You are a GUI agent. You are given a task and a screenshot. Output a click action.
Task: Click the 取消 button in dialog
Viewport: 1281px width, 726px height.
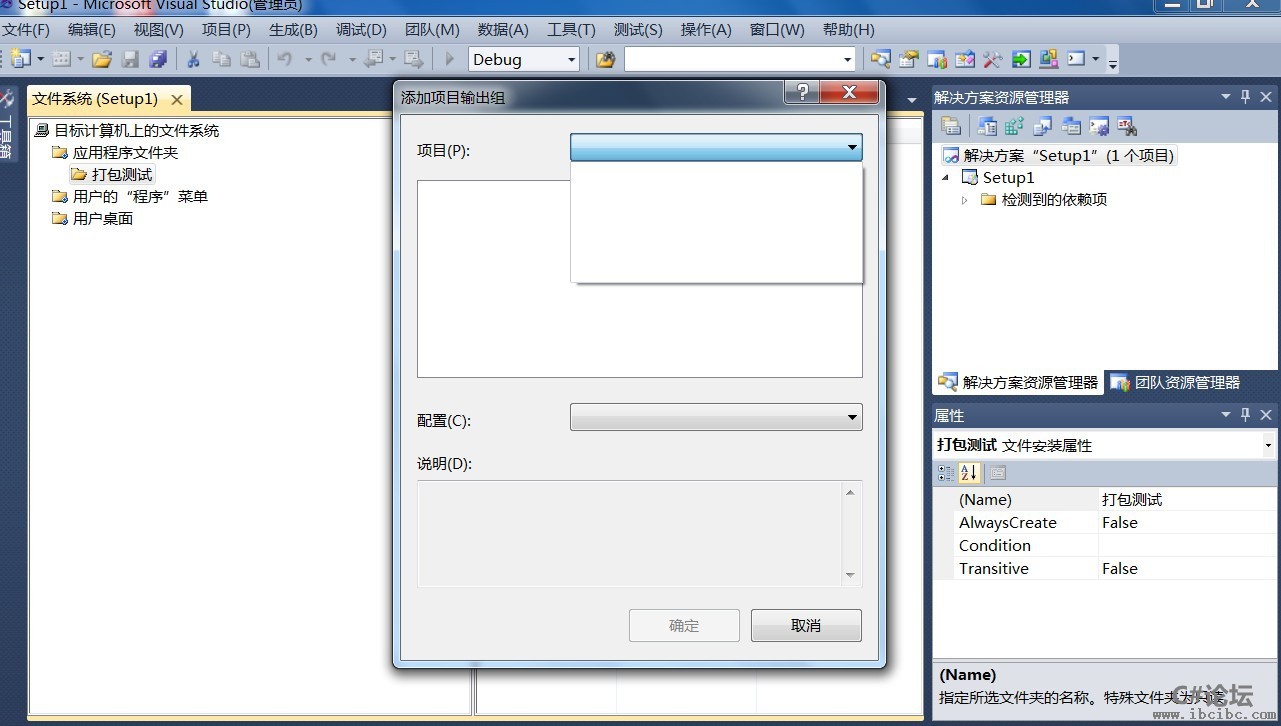click(806, 625)
